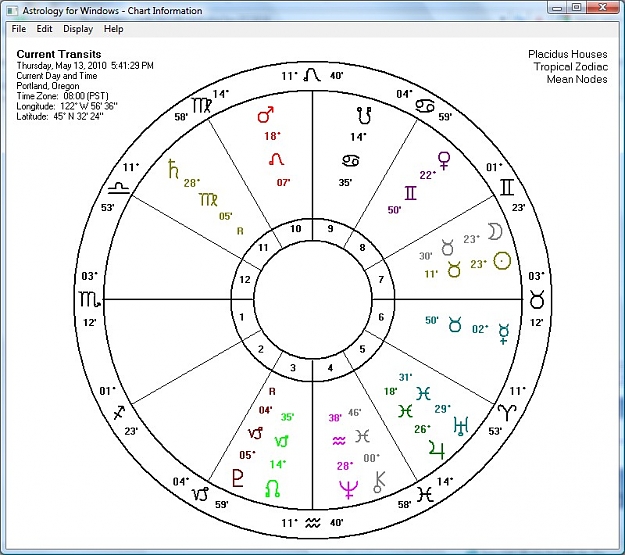625x555 pixels.
Task: Click house number 1 in the inner ring
Action: [242, 317]
